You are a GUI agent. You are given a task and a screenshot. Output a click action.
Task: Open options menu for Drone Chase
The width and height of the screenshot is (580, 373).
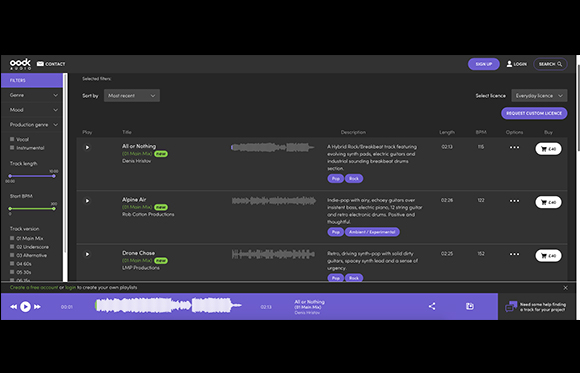(514, 254)
